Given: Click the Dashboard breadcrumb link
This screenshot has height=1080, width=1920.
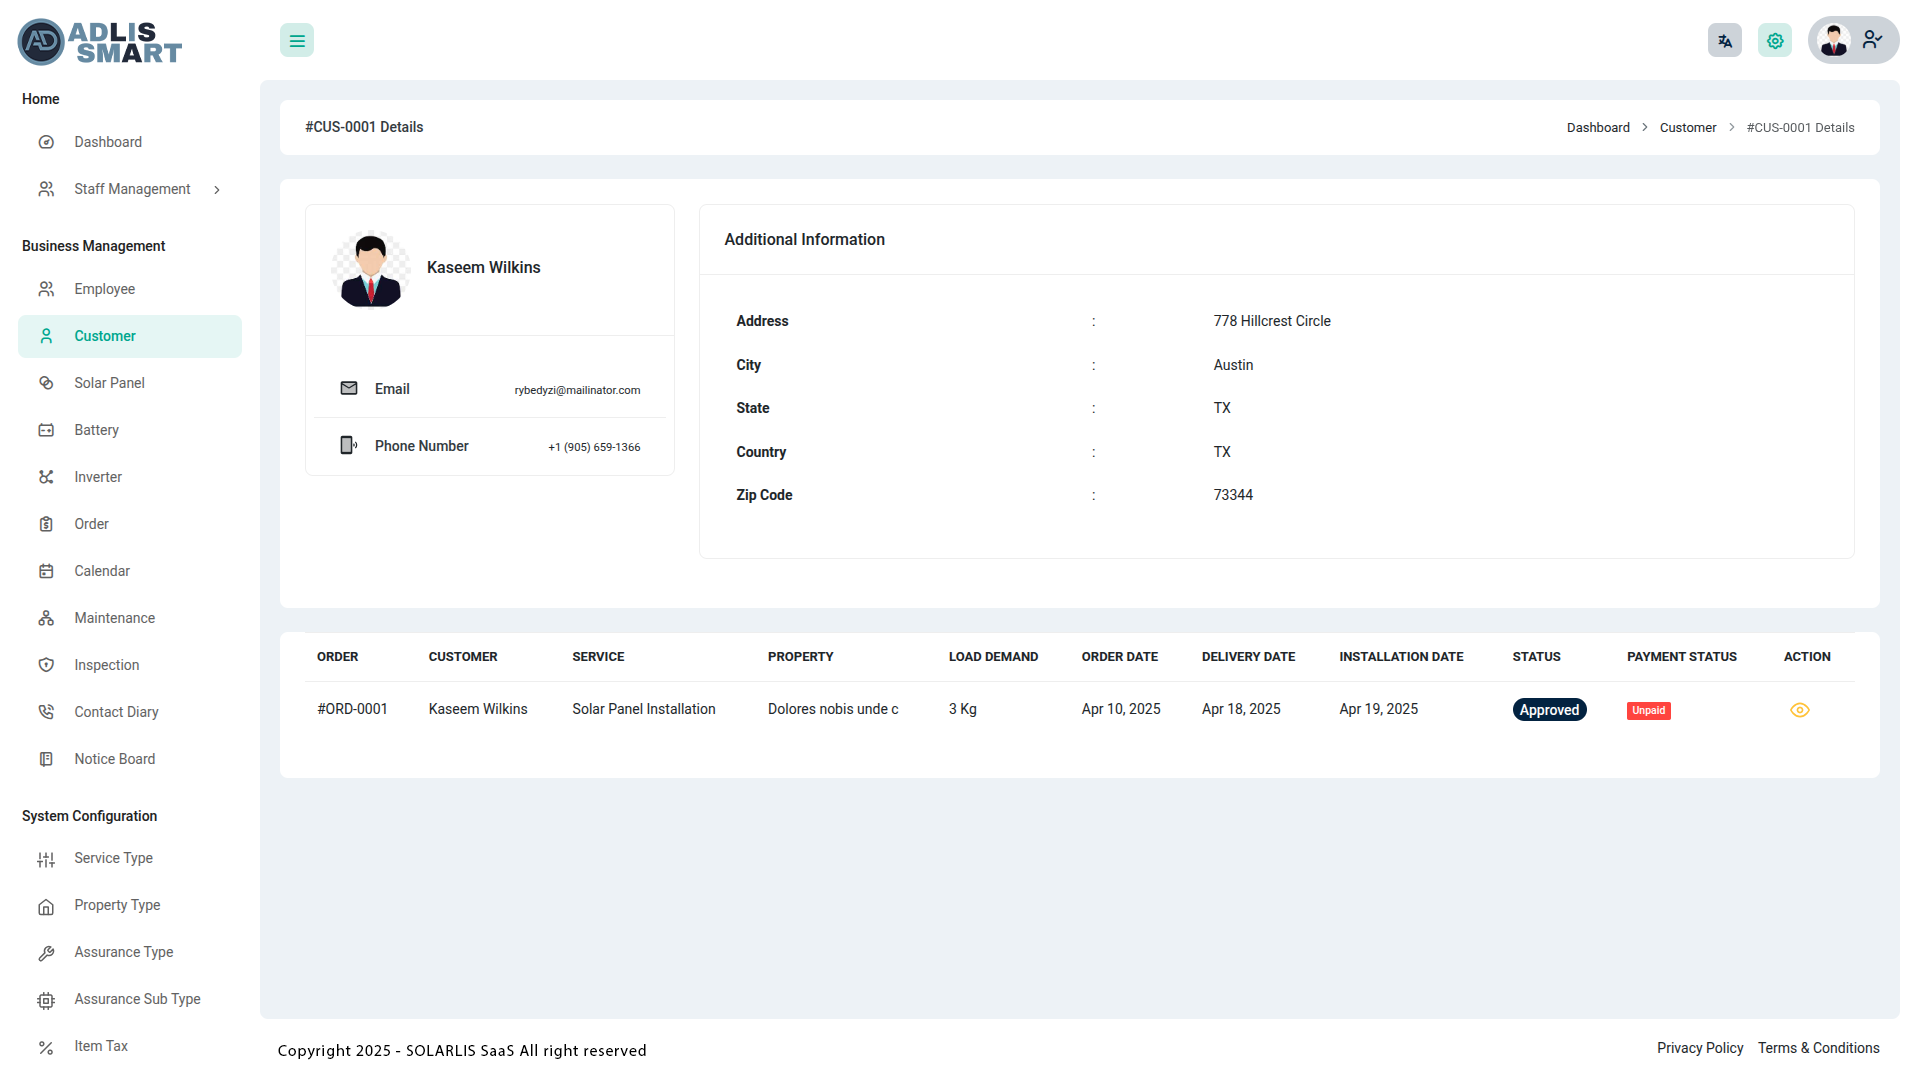Looking at the screenshot, I should coord(1597,128).
